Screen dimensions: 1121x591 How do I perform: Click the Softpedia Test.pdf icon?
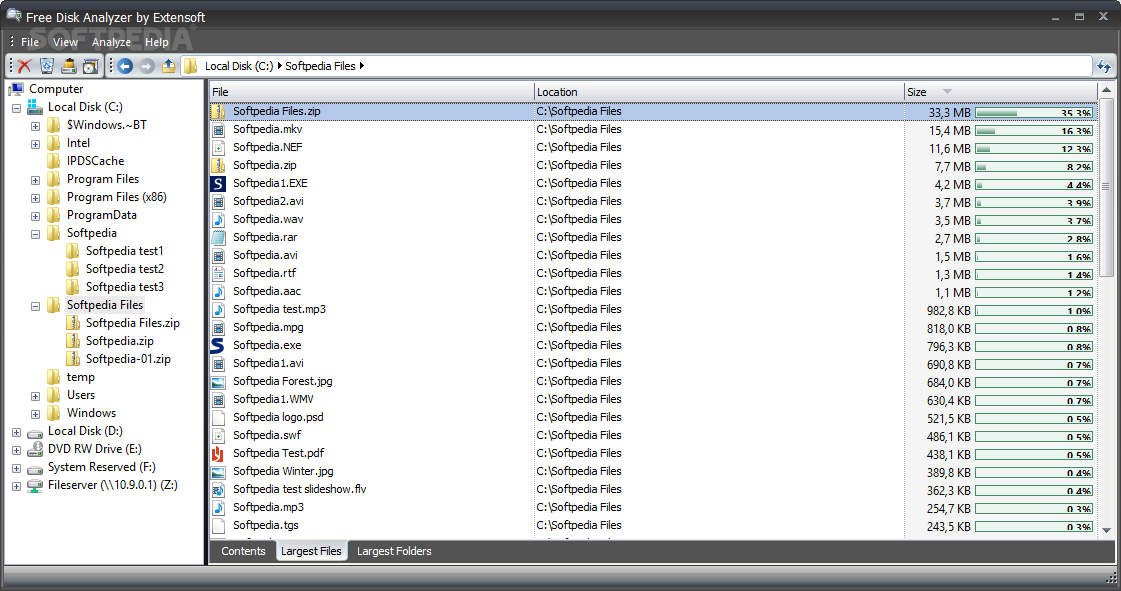[218, 453]
